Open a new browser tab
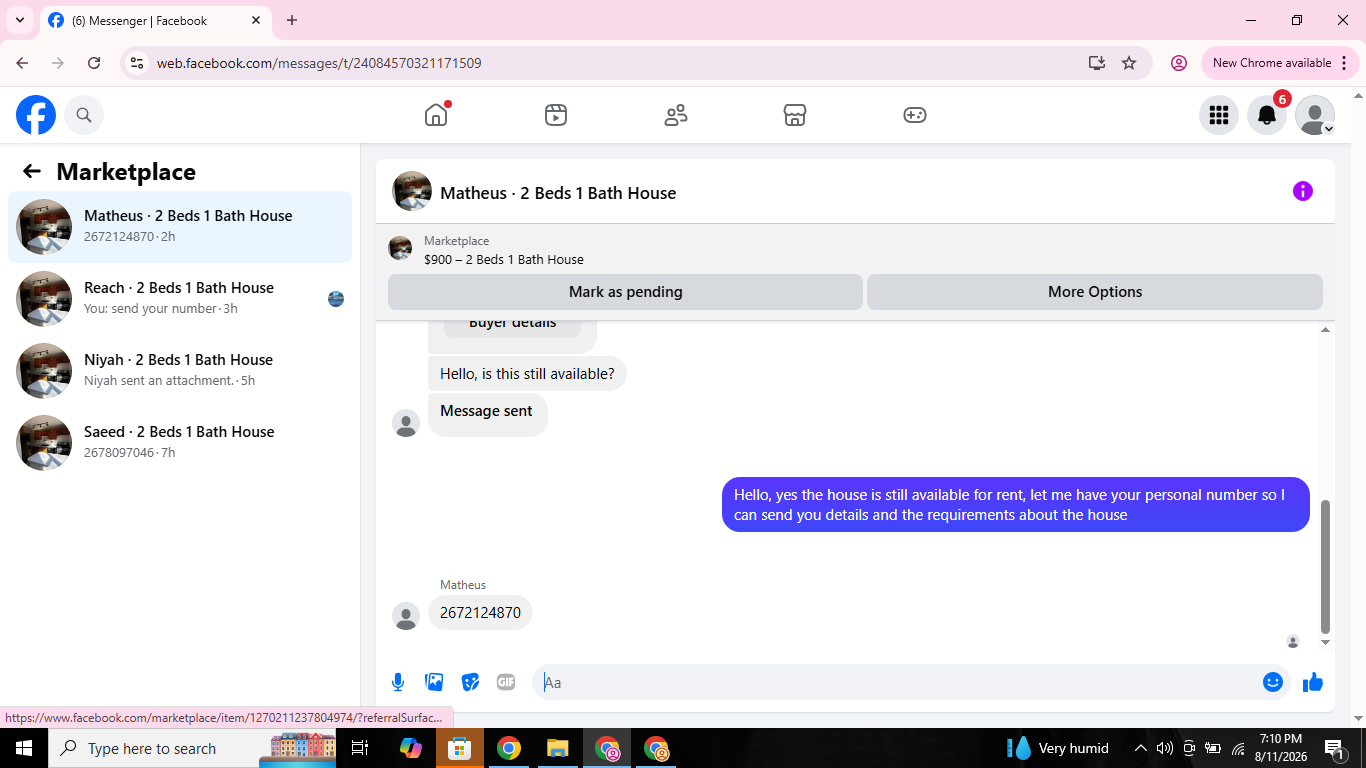 click(292, 20)
